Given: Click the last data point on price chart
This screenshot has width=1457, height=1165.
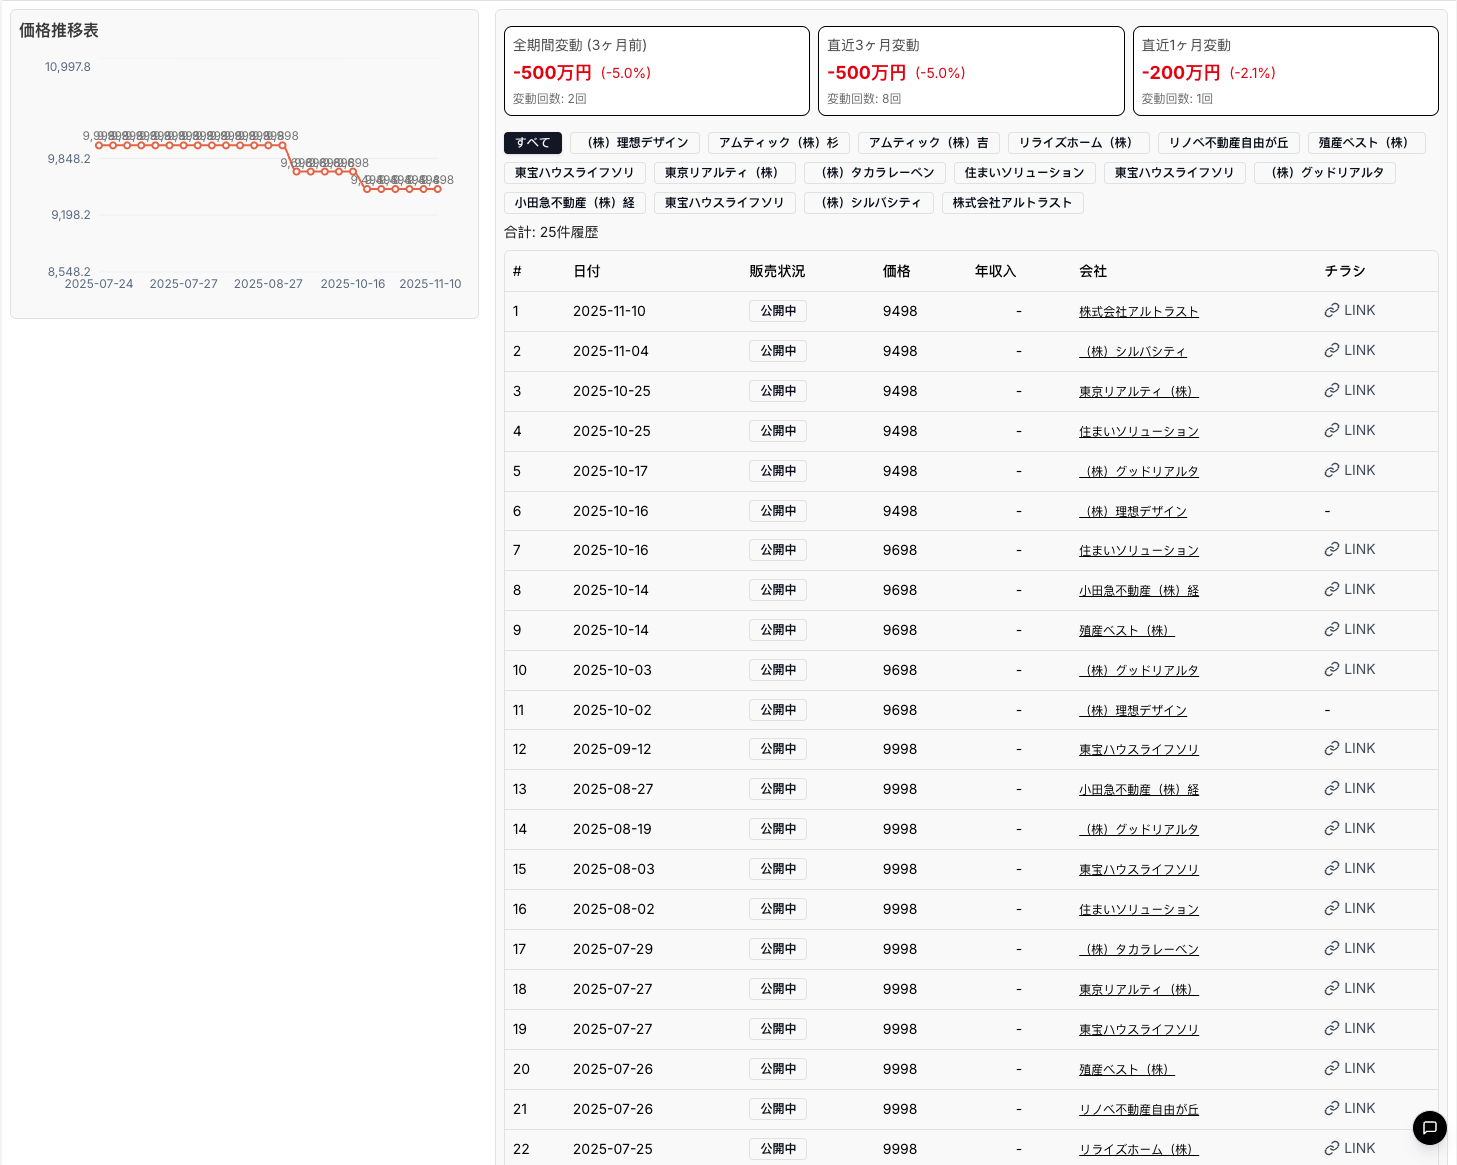Looking at the screenshot, I should (438, 189).
